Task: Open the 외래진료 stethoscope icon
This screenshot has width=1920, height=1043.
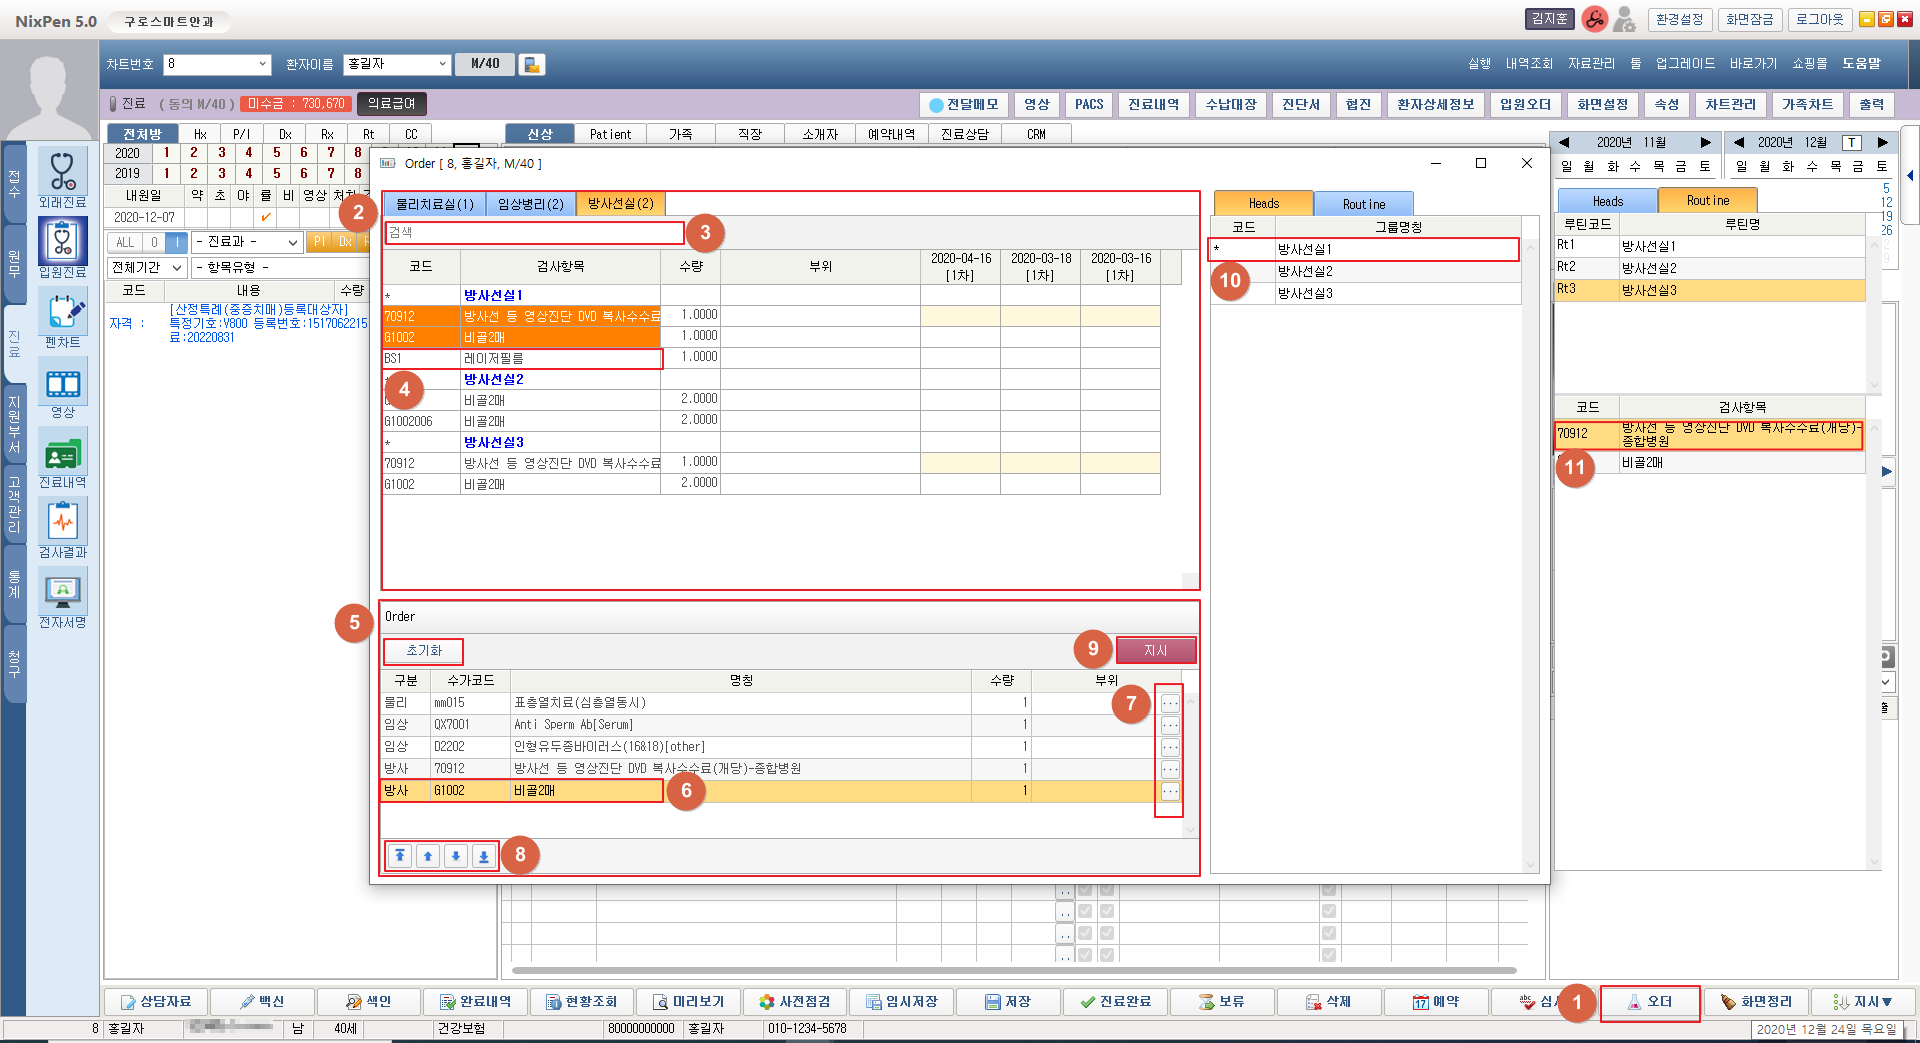Action: [62, 172]
